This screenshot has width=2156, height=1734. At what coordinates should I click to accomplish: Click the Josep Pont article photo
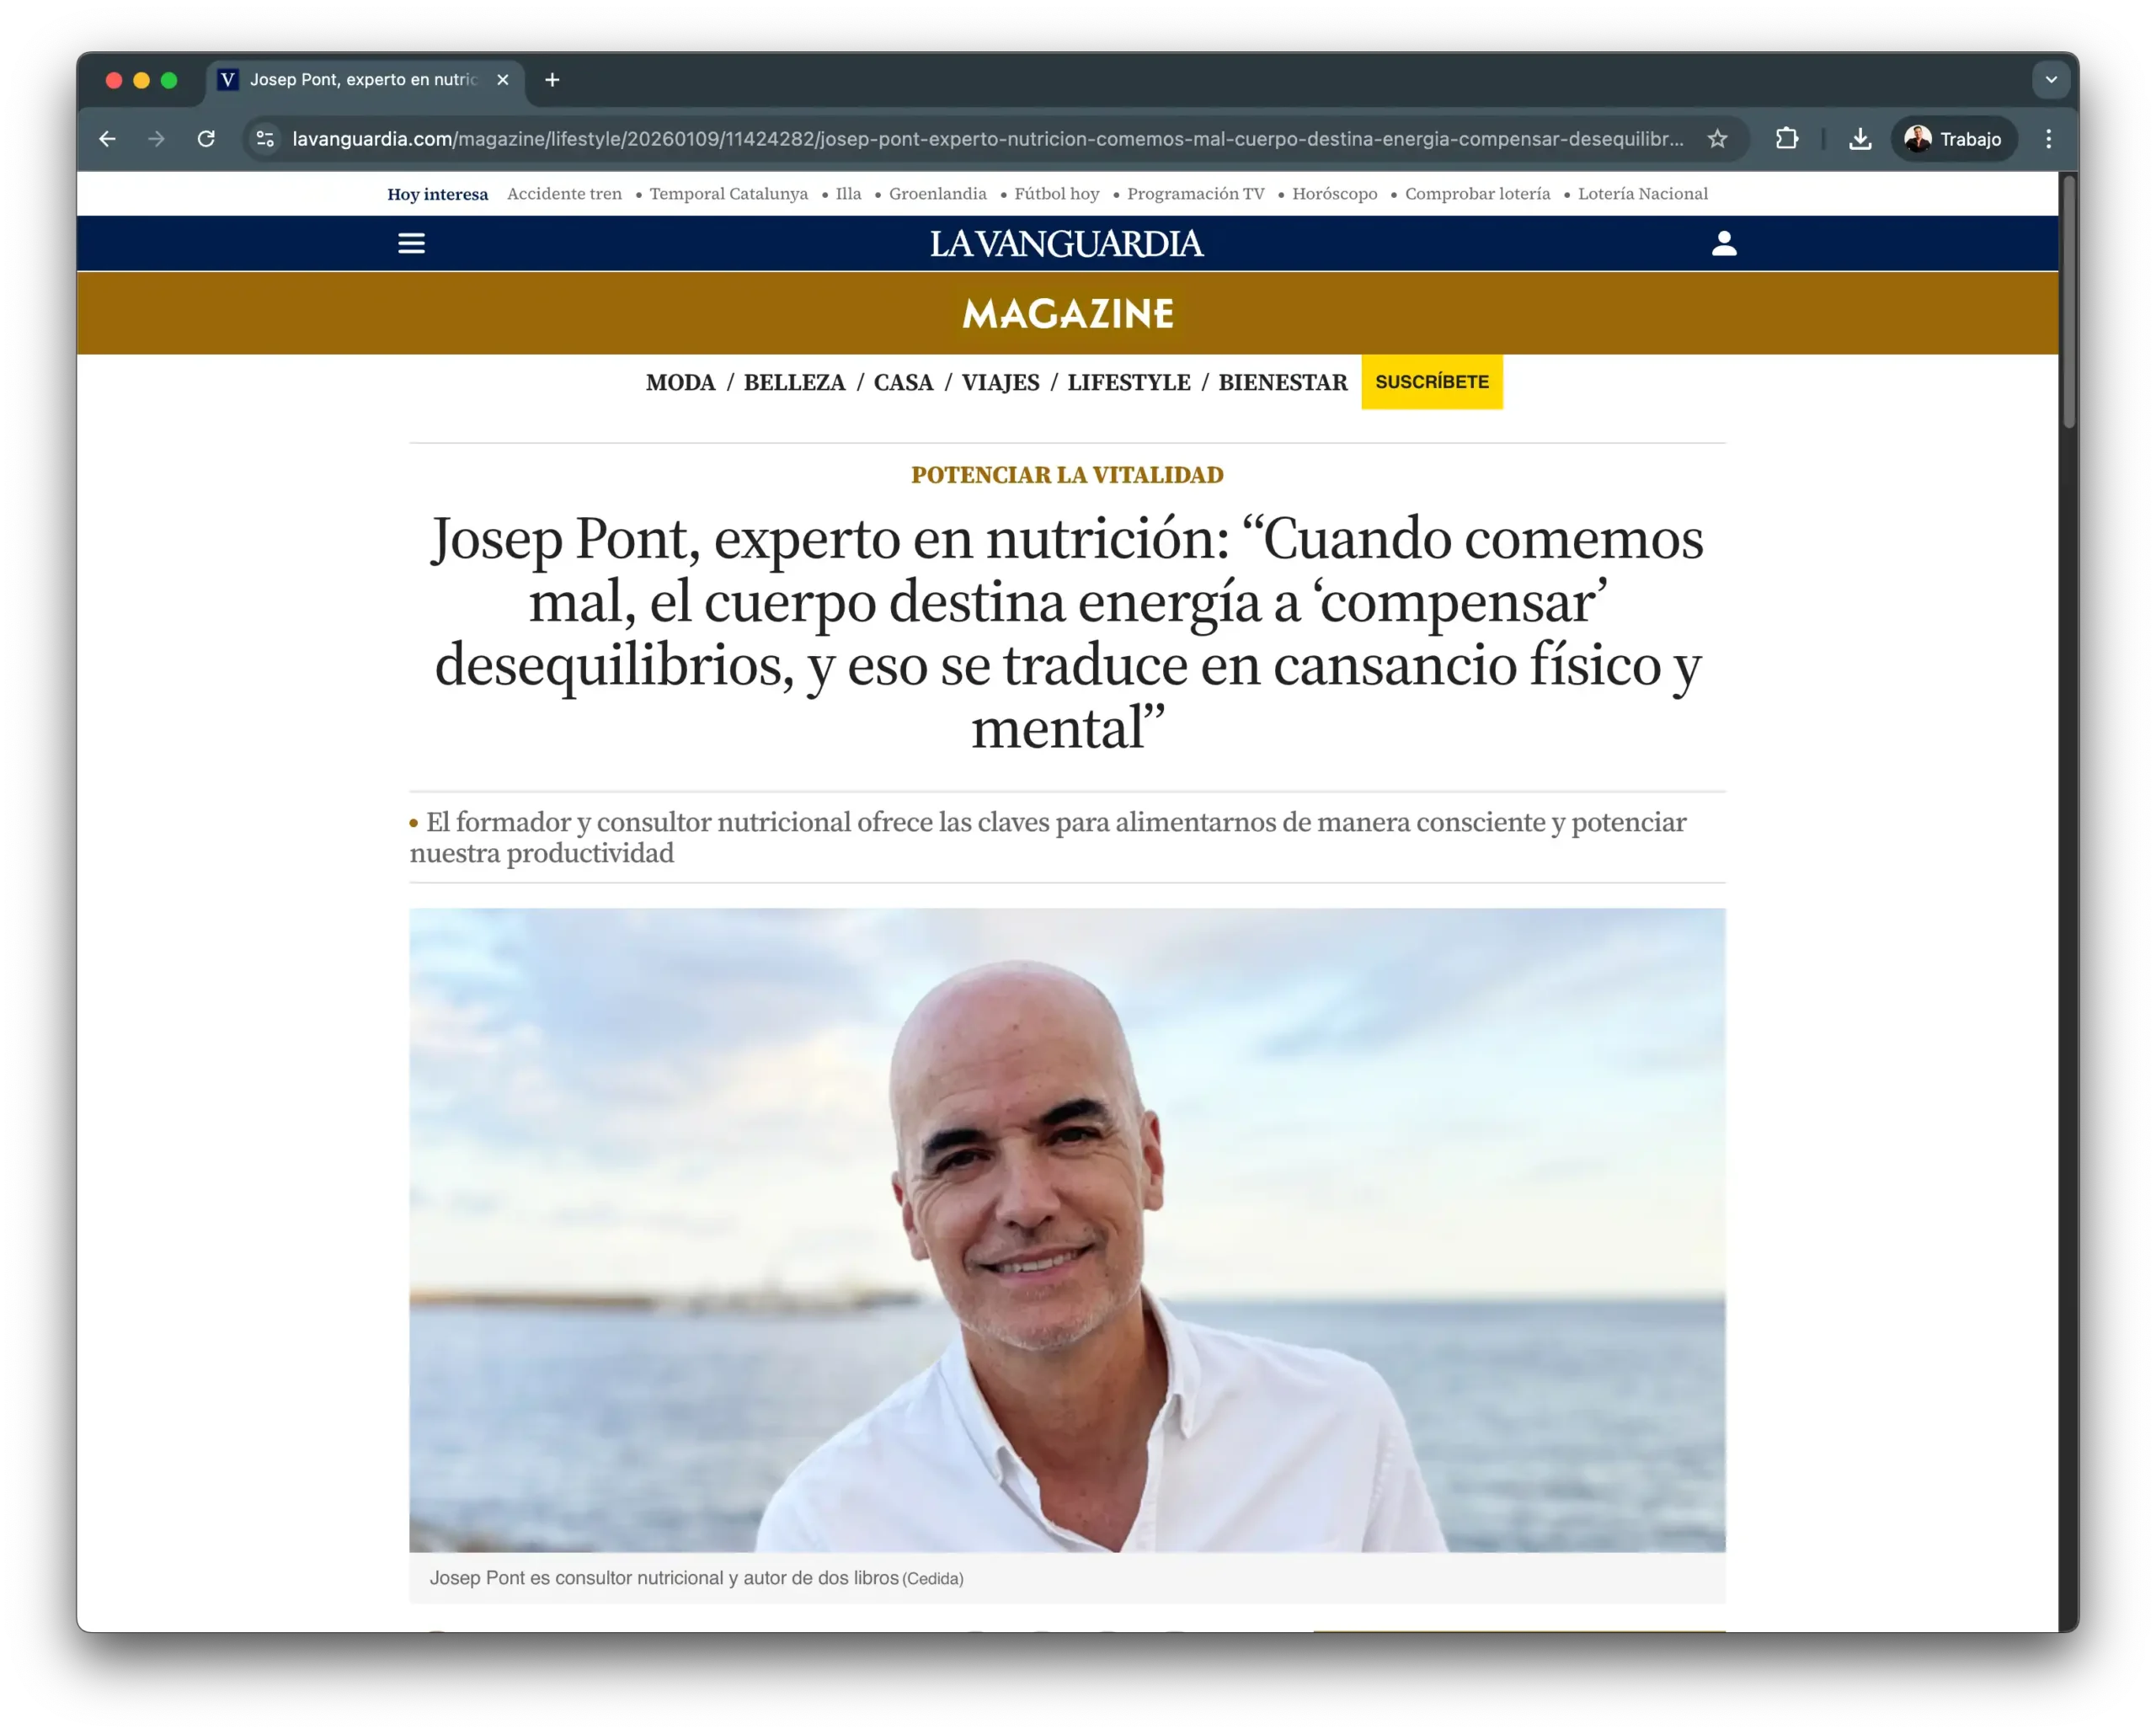point(1067,1230)
